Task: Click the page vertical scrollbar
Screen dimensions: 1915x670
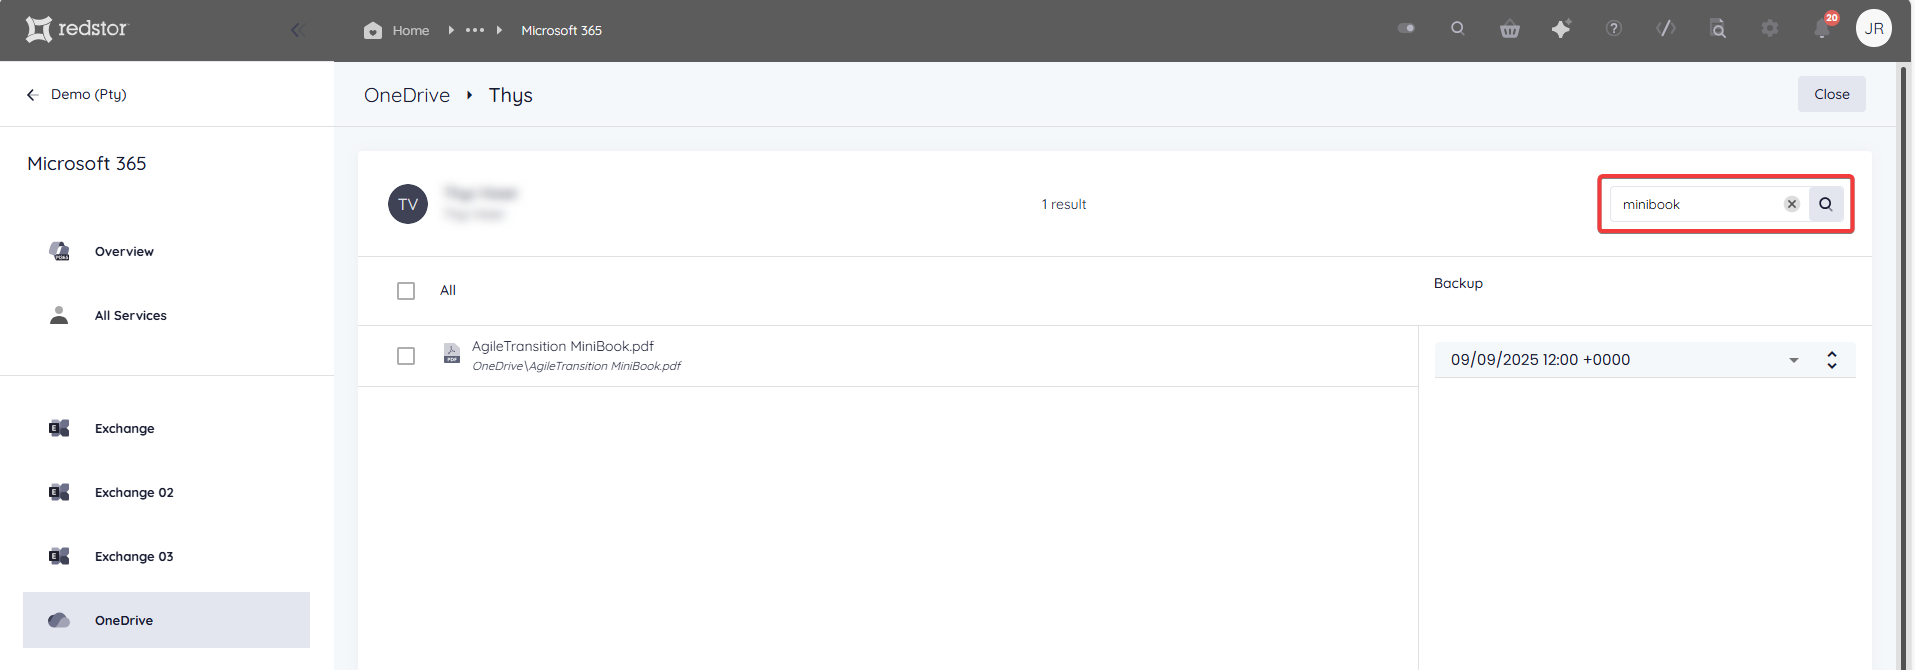Action: tap(1903, 365)
